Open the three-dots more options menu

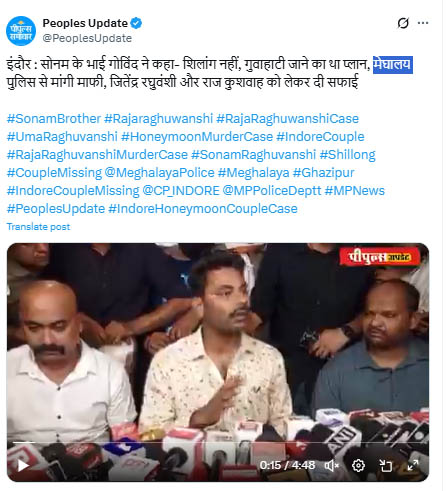click(x=423, y=23)
